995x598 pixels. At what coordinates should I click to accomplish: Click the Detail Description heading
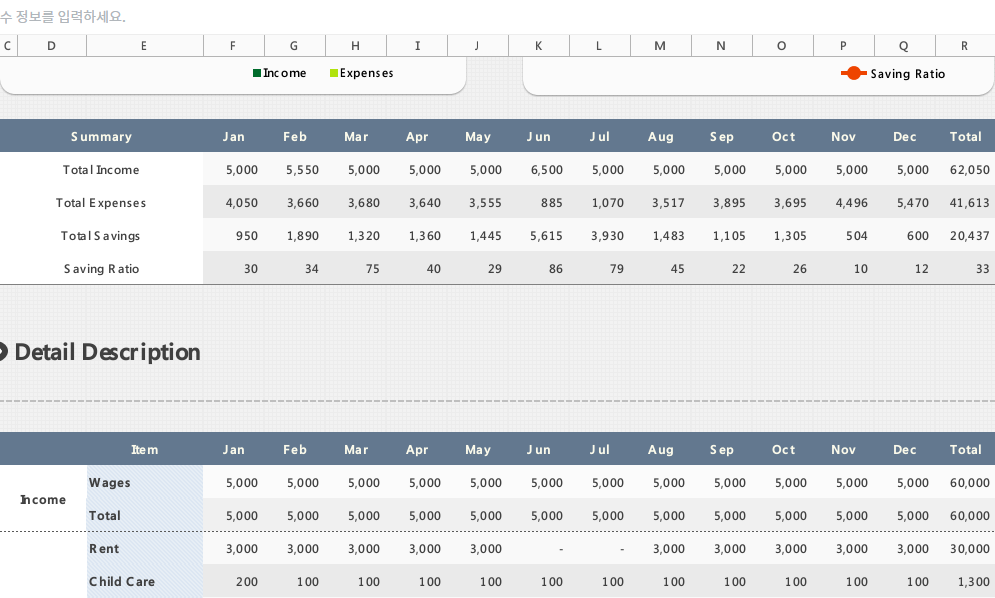[107, 352]
